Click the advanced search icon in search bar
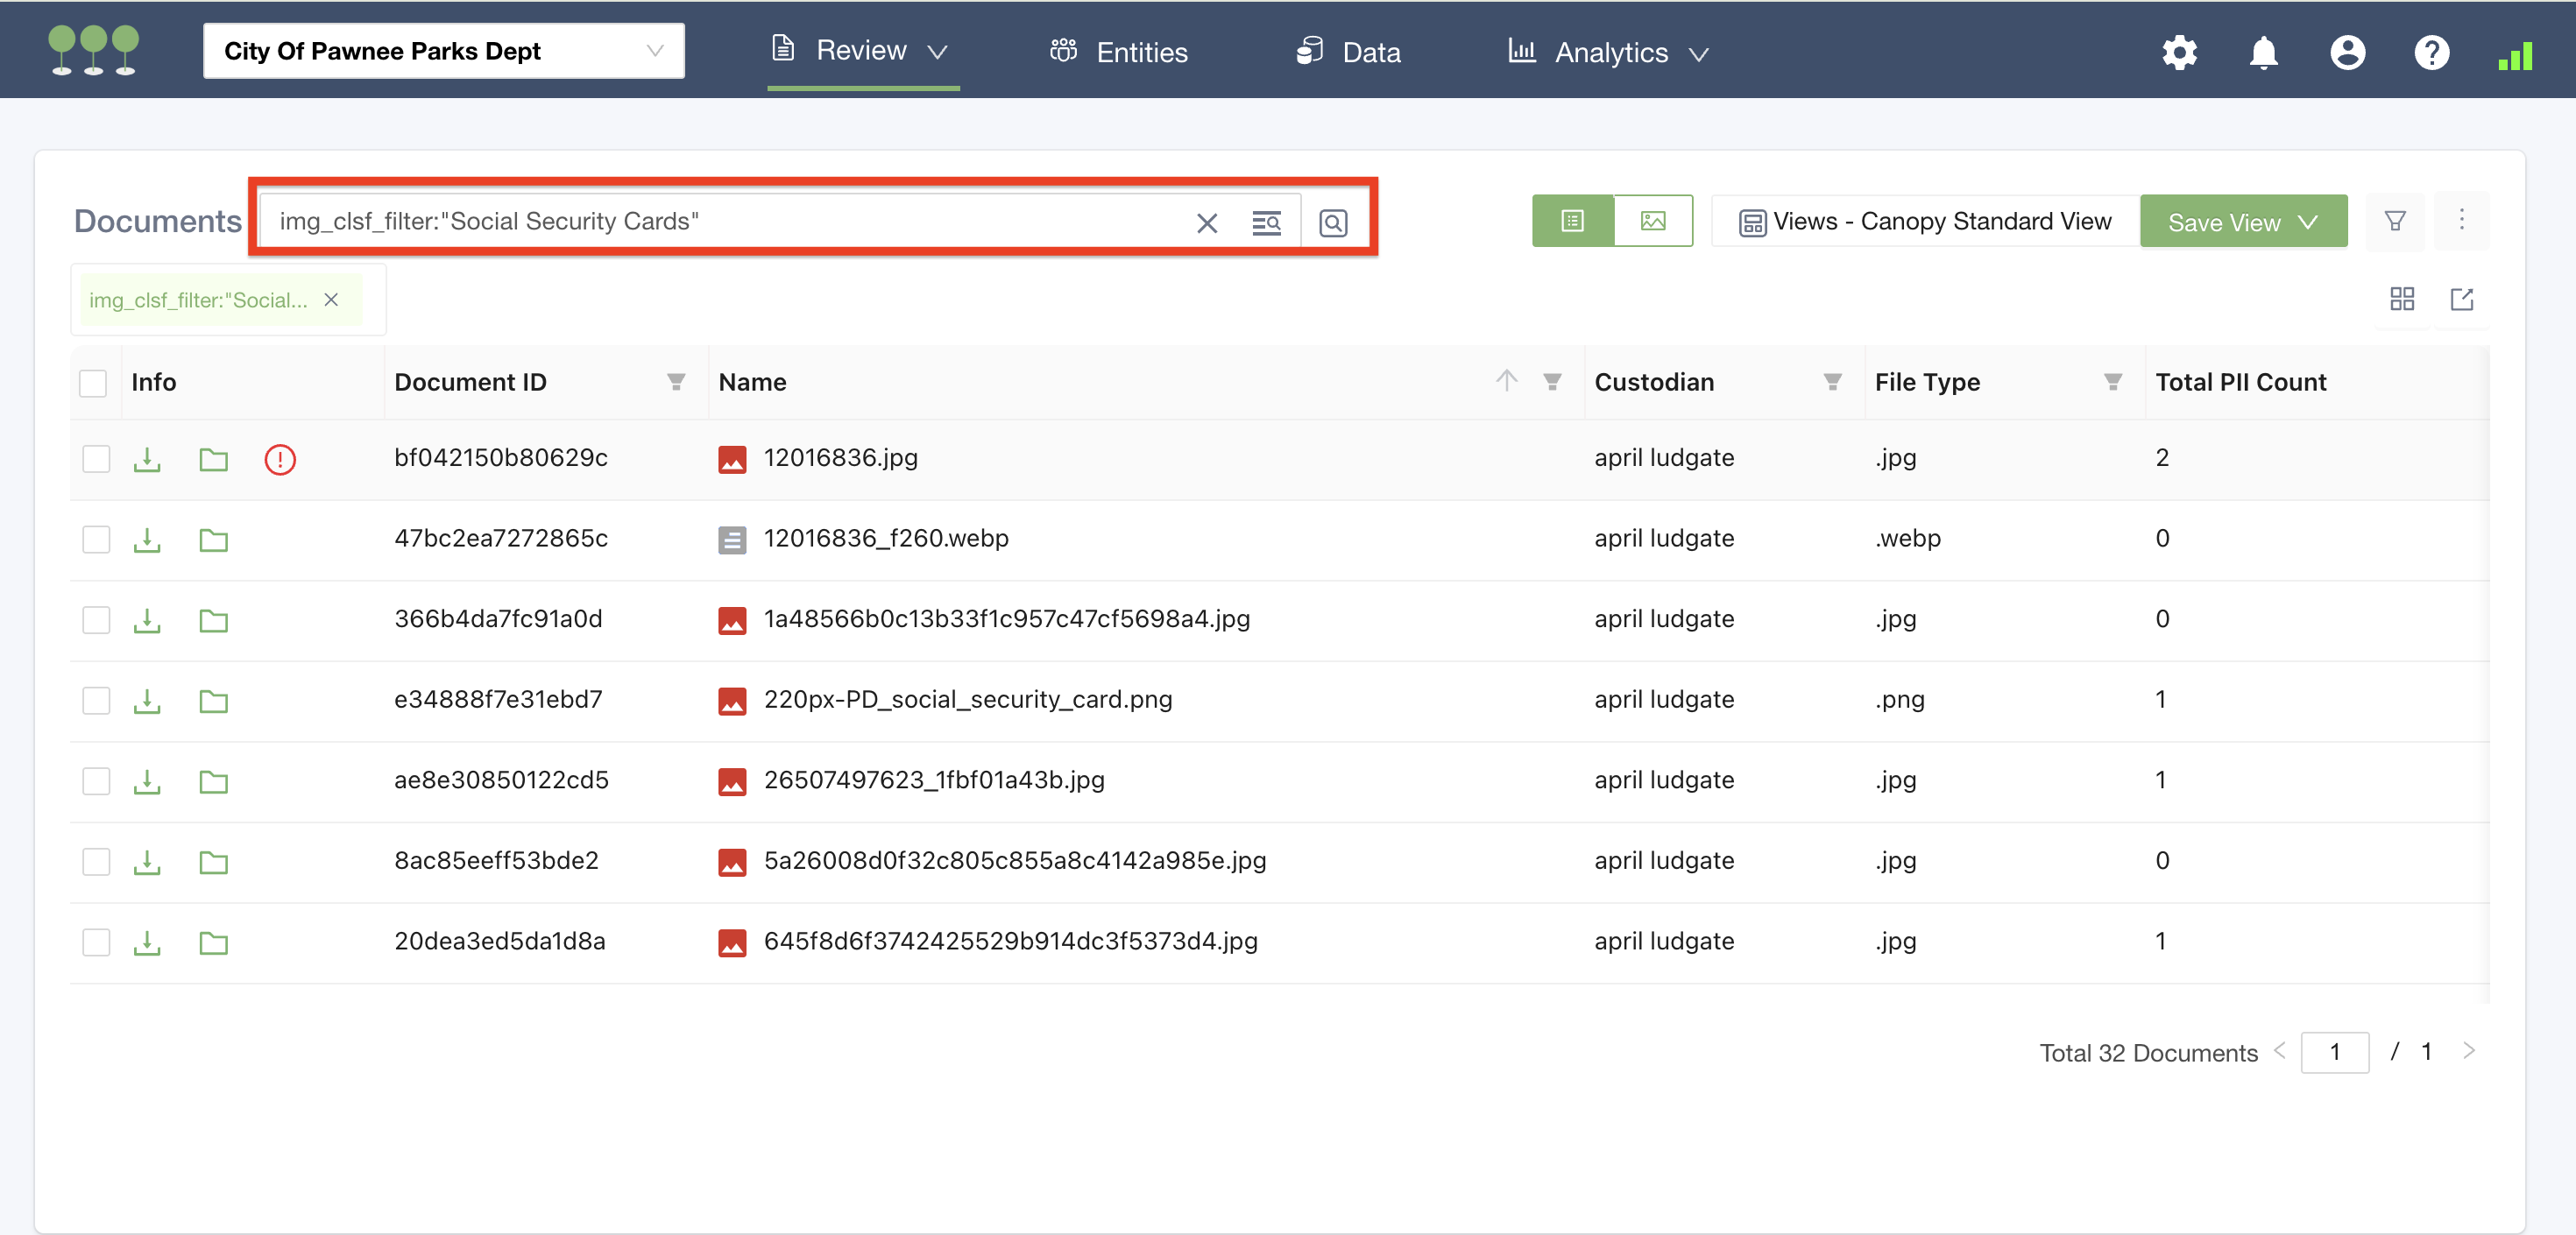The image size is (2576, 1235). (x=1266, y=222)
